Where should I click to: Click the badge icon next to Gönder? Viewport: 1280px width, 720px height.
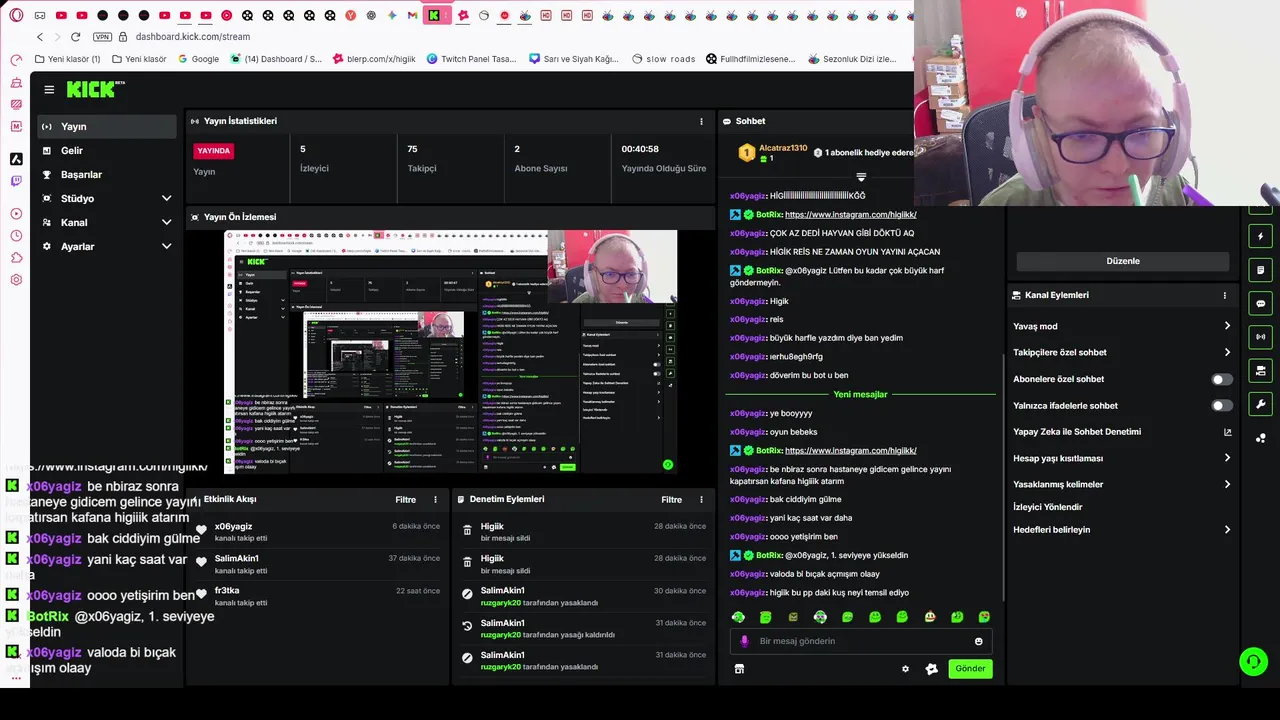931,669
